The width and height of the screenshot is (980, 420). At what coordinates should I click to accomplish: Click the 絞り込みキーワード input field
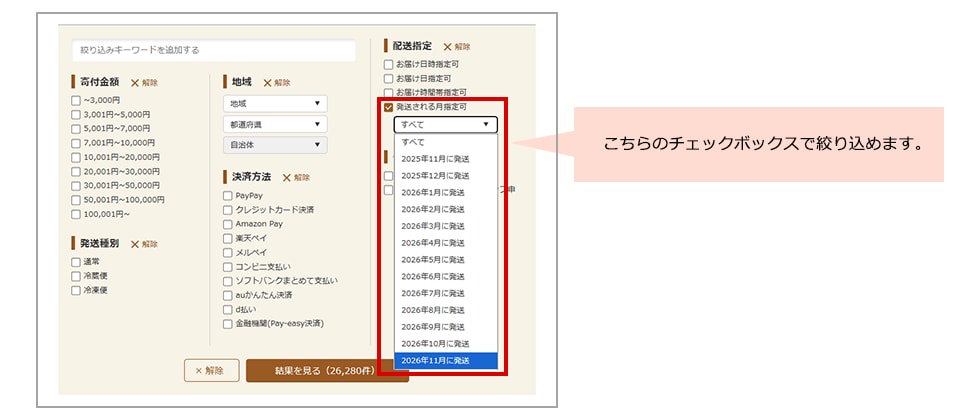tap(214, 50)
